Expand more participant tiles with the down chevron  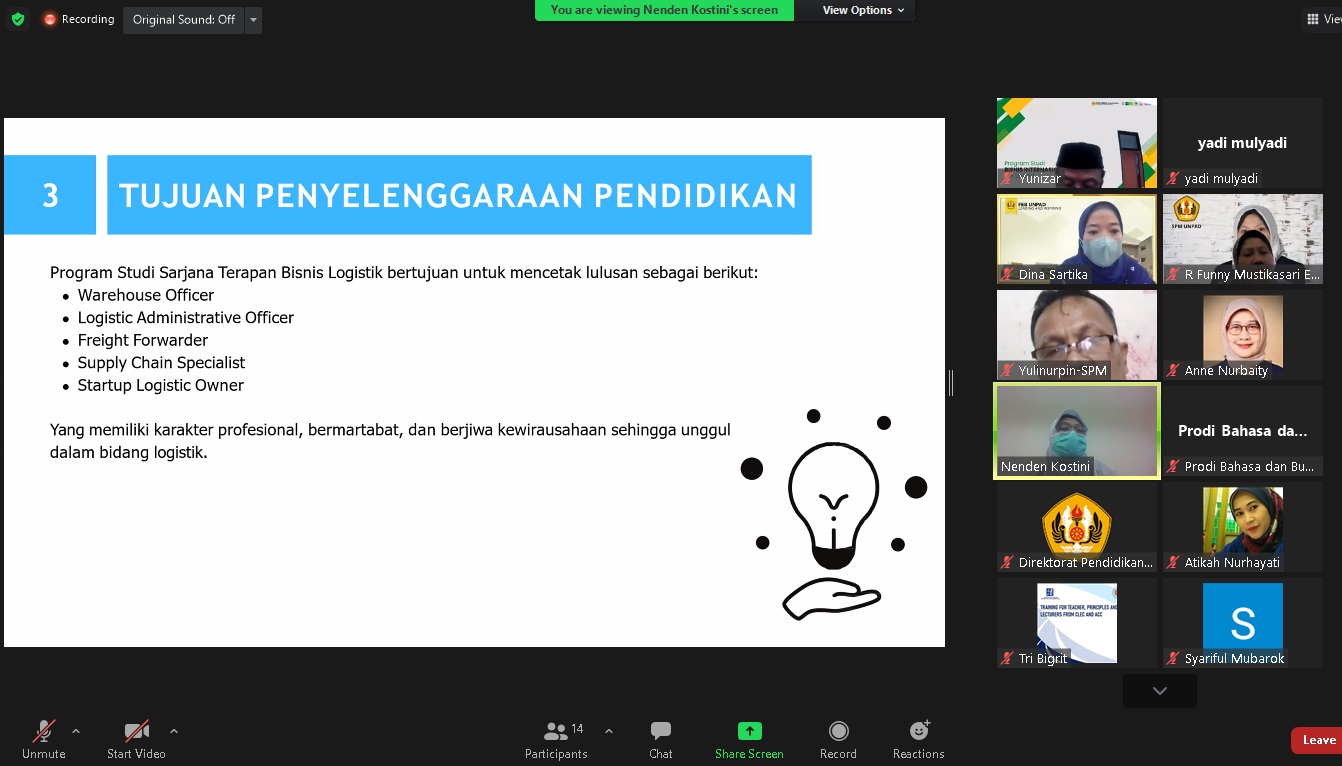(x=1158, y=690)
